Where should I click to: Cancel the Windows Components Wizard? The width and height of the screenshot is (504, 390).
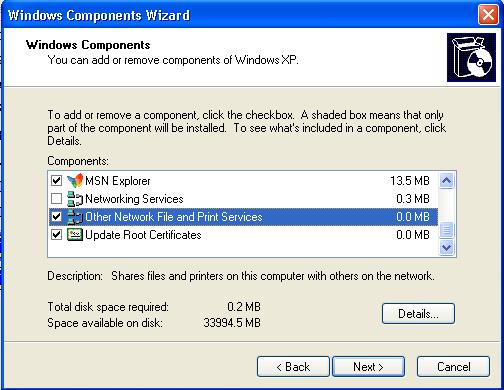pyautogui.click(x=453, y=367)
